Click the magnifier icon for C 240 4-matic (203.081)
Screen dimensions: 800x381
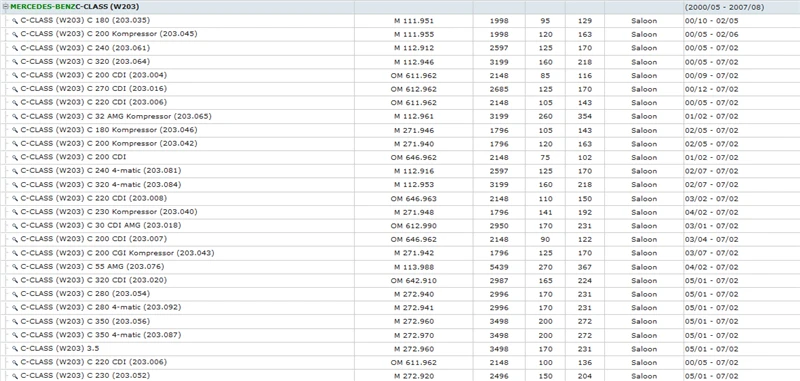click(x=15, y=171)
